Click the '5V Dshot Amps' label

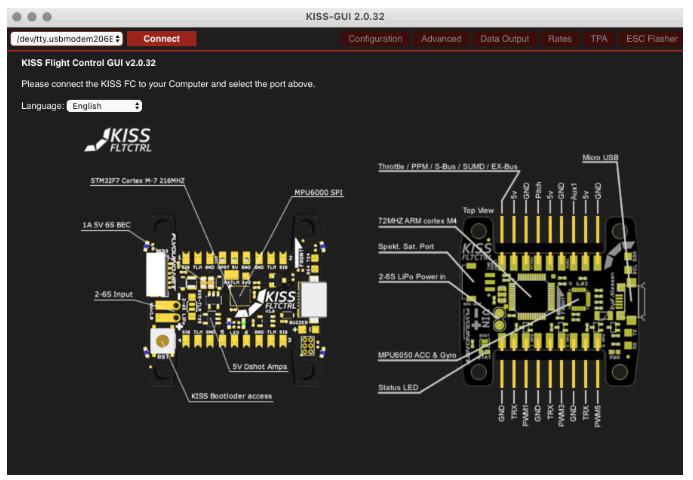[x=259, y=367]
